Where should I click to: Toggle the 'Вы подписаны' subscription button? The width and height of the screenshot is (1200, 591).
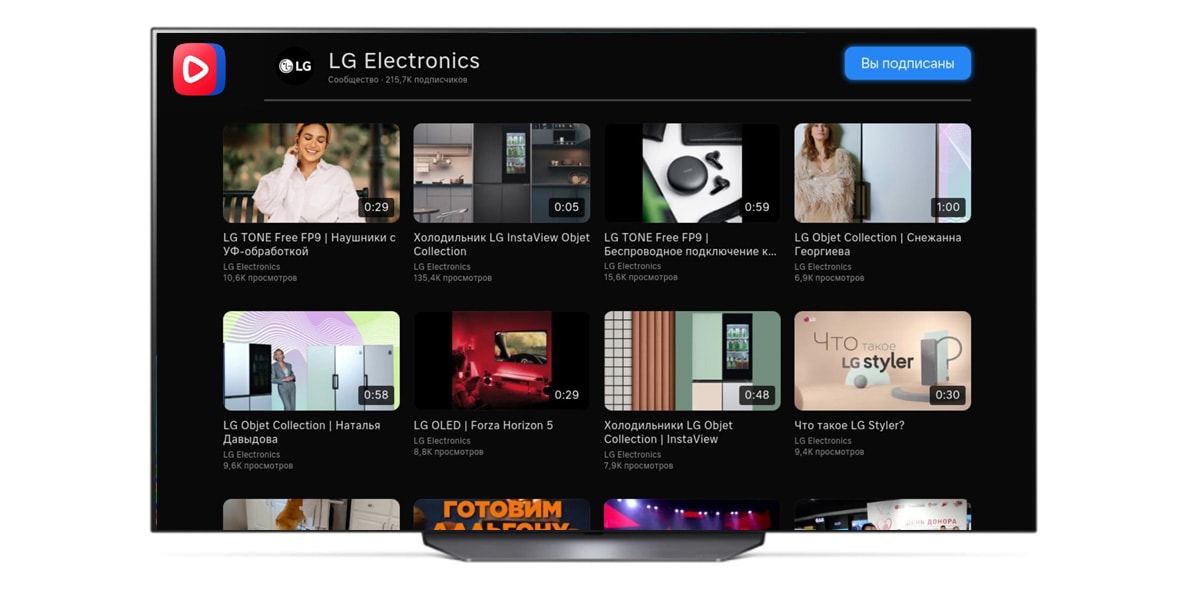point(907,63)
